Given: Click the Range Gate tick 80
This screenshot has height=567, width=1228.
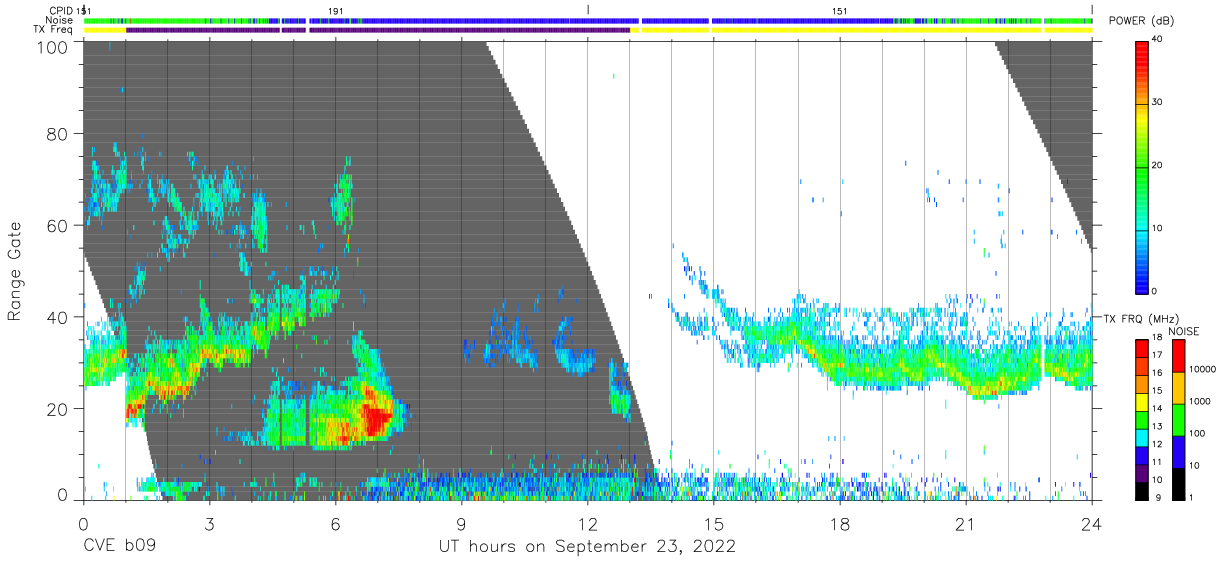Looking at the screenshot, I should [57, 134].
